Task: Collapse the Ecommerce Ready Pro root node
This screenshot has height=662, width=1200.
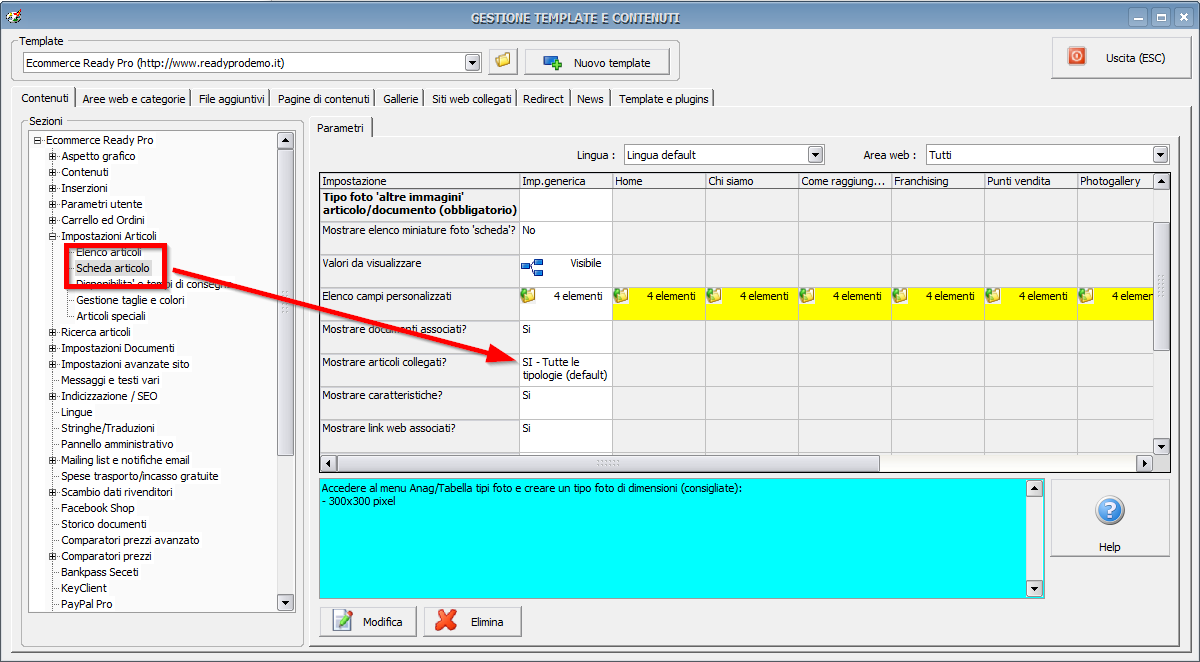Action: pos(37,140)
